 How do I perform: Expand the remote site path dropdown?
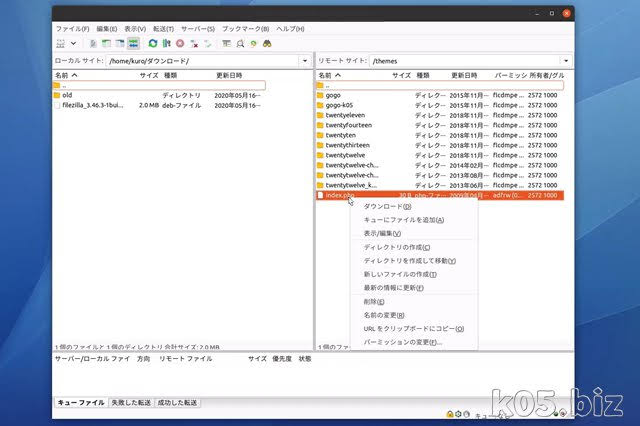pyautogui.click(x=566, y=61)
